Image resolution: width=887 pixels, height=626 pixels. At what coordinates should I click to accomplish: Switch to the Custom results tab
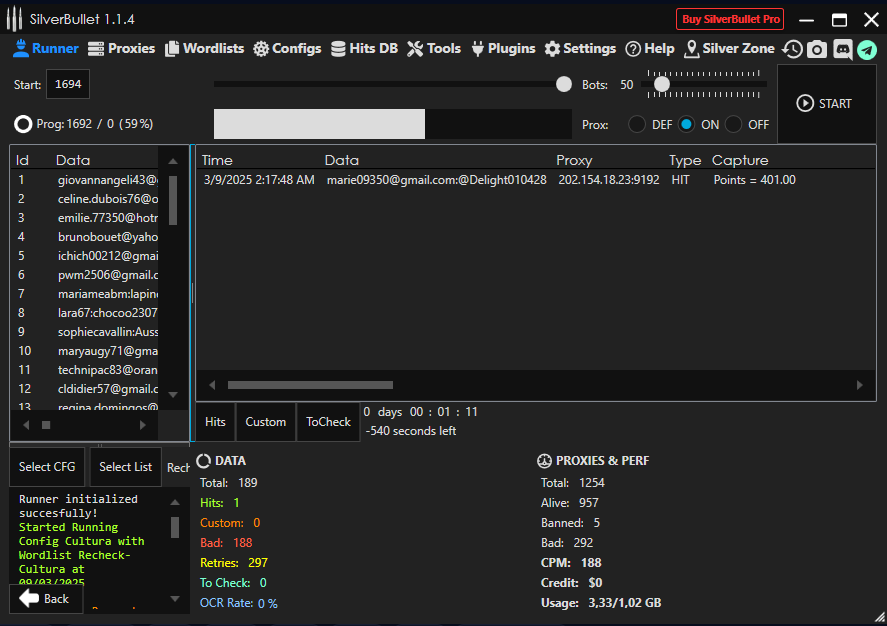coord(265,422)
